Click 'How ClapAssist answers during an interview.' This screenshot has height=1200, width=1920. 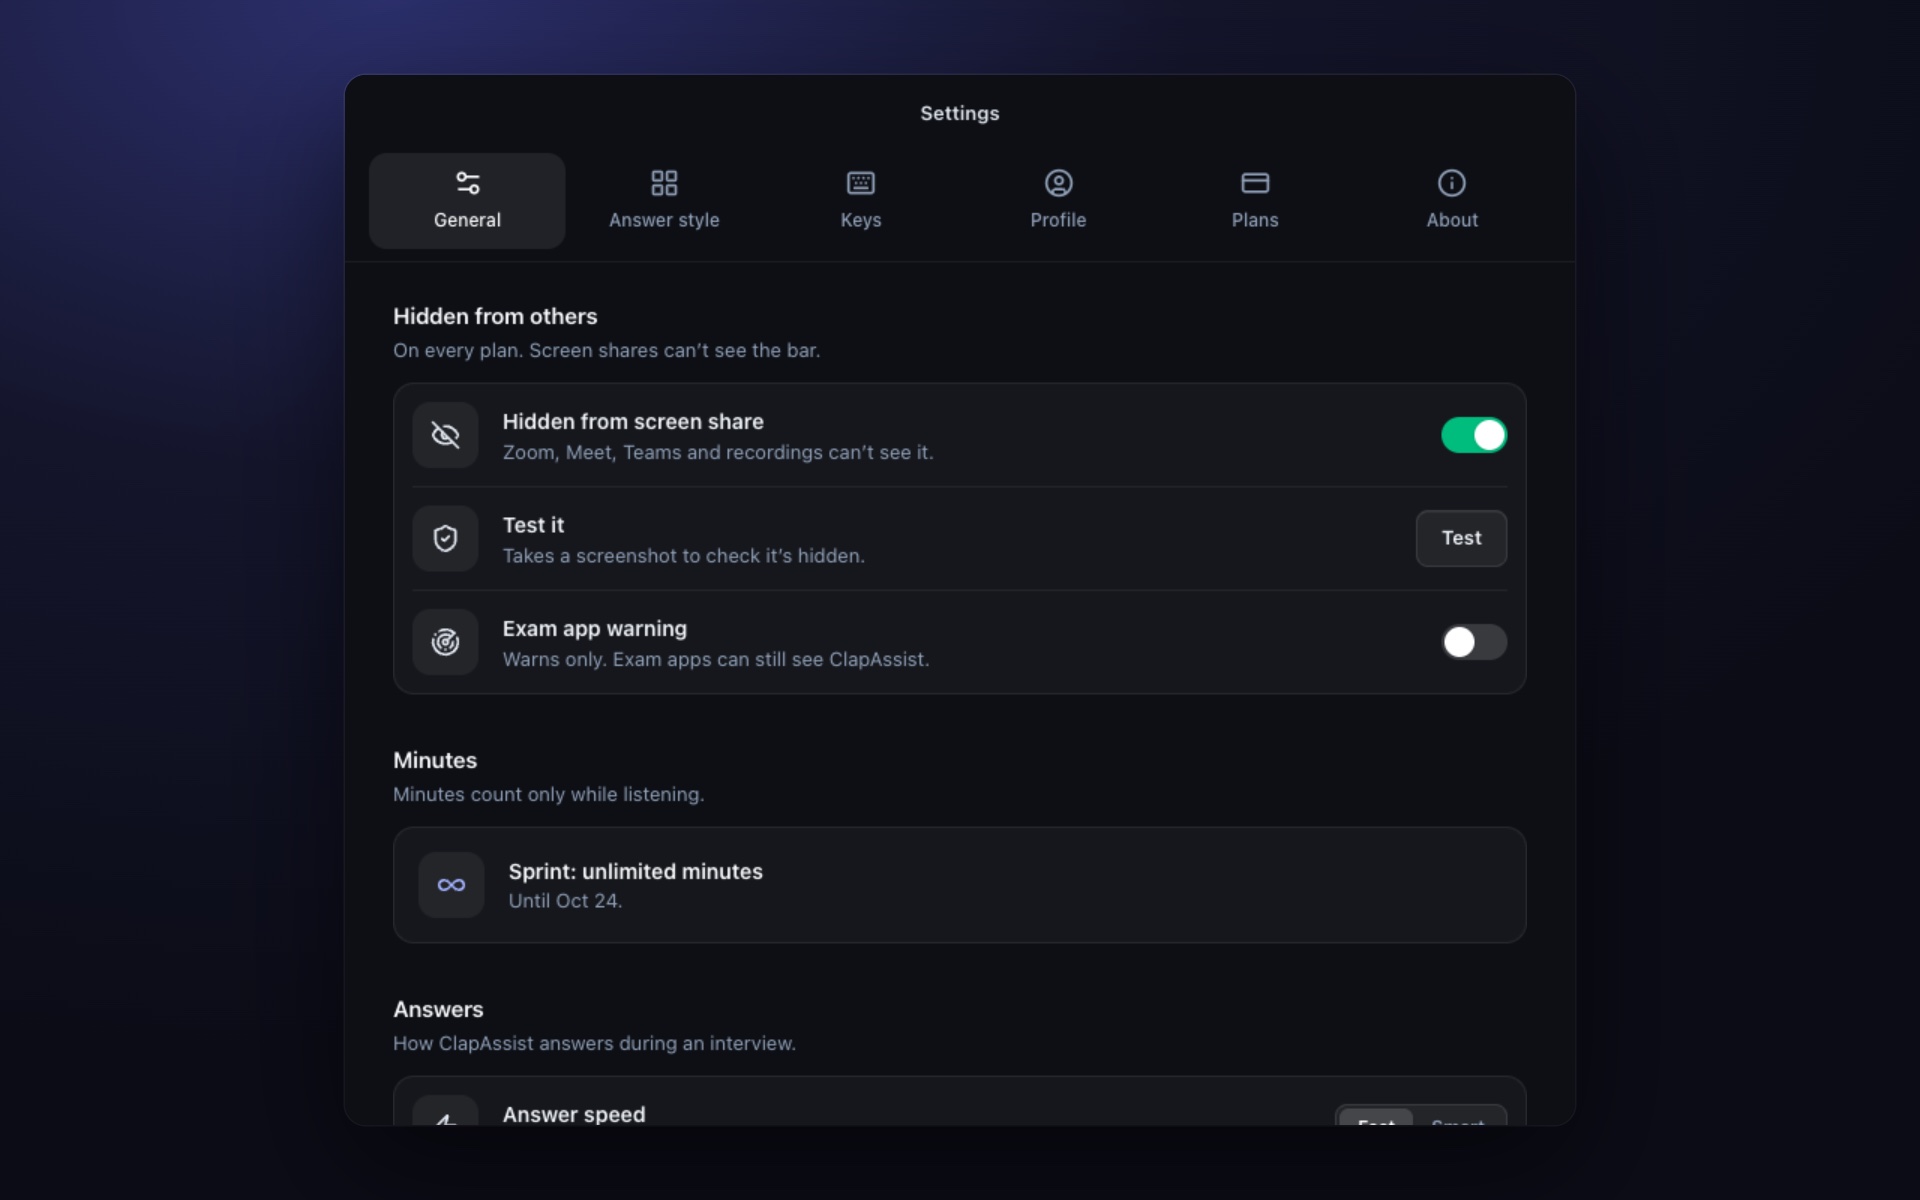point(594,1043)
